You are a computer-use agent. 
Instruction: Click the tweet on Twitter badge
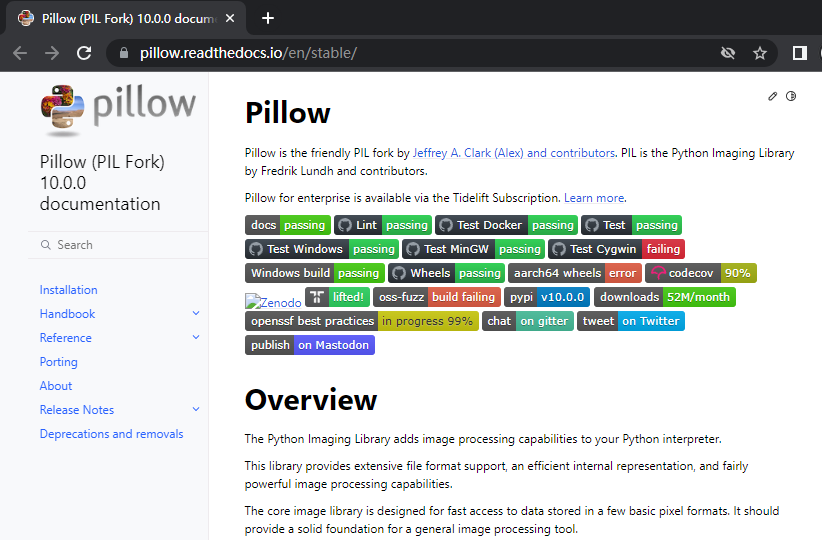tap(631, 321)
